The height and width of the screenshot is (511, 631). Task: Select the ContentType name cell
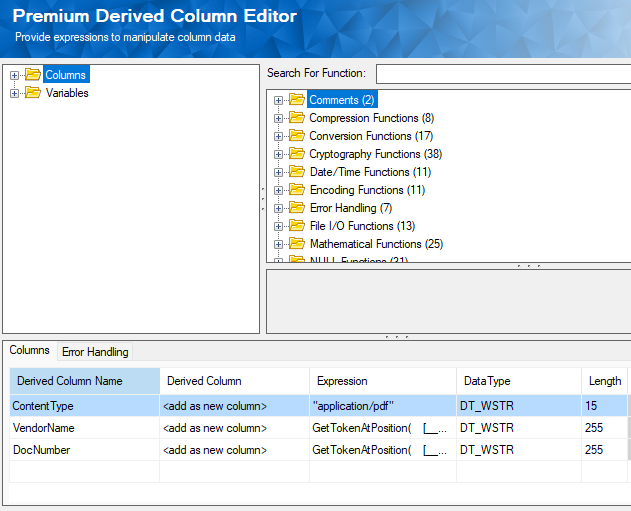coord(85,406)
